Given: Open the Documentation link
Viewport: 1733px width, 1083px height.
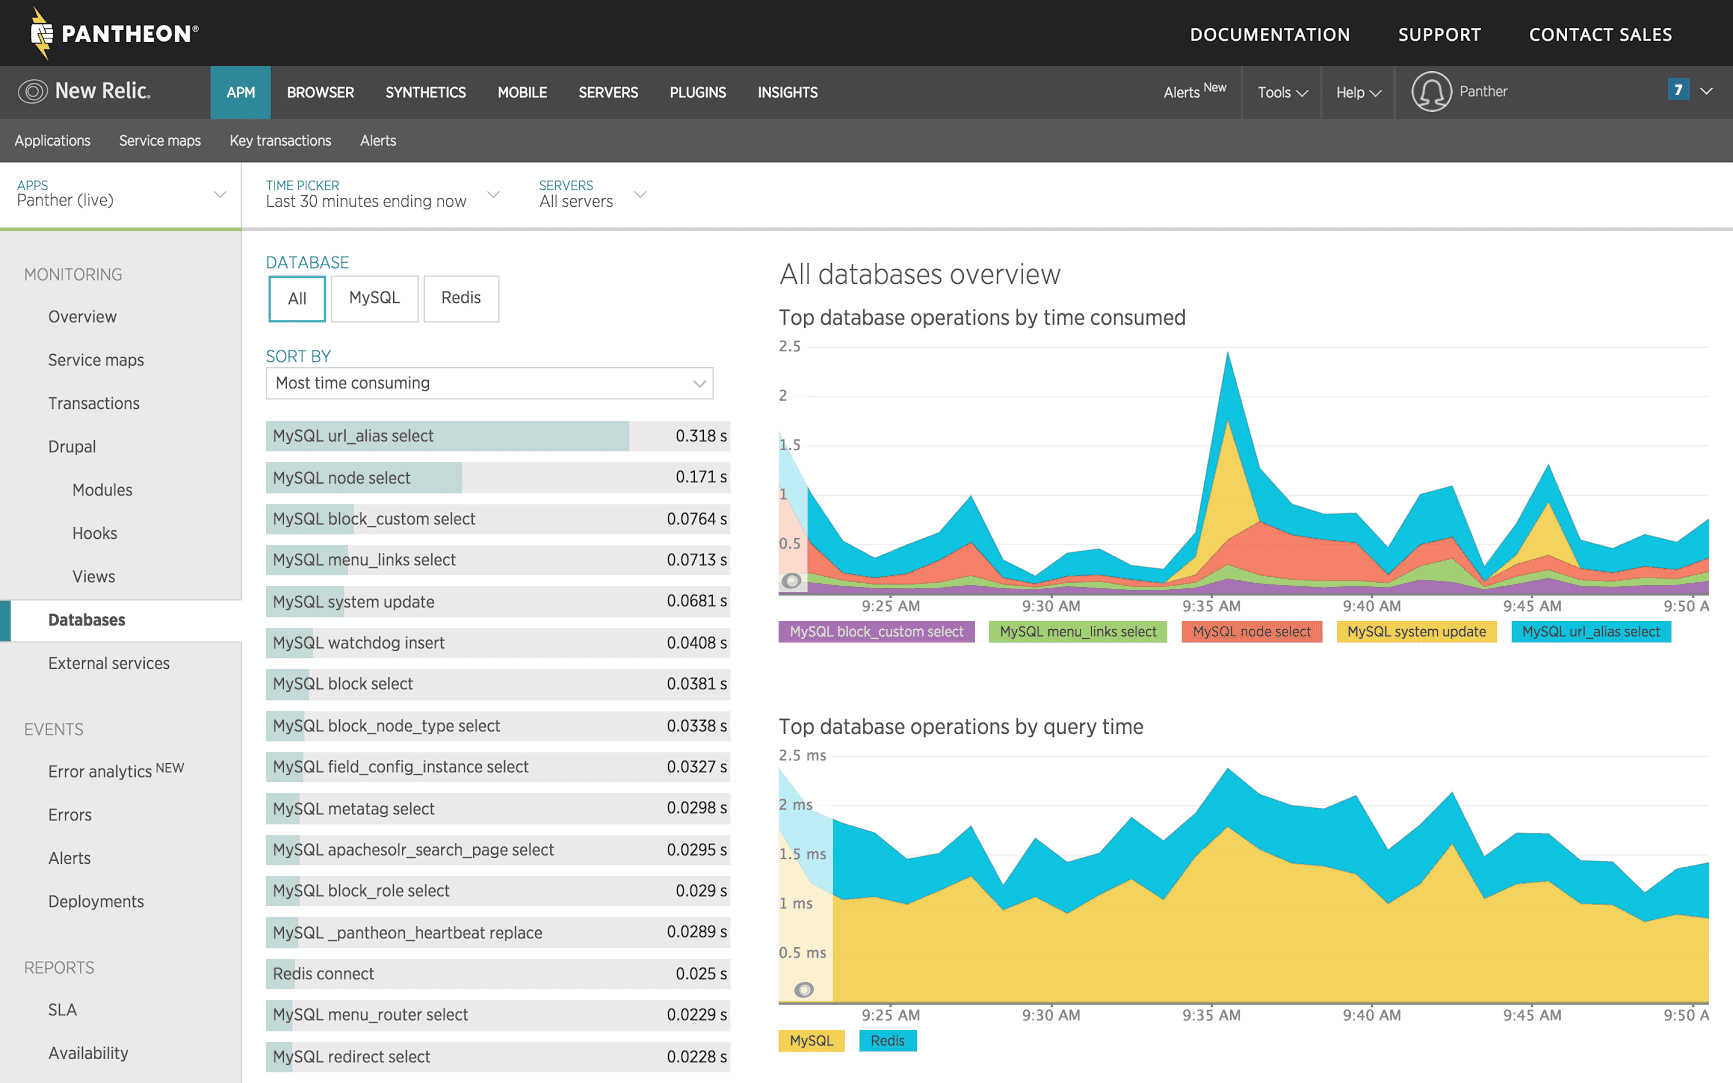Looking at the screenshot, I should point(1269,34).
